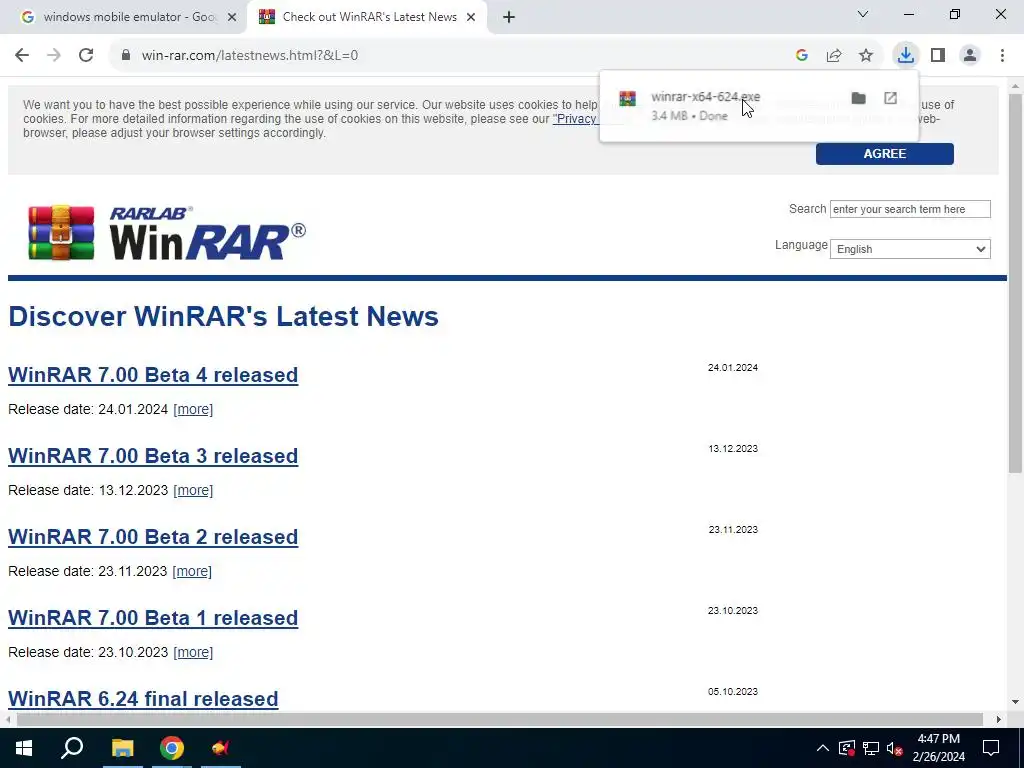
Task: Share this page via share icon
Action: pos(834,56)
